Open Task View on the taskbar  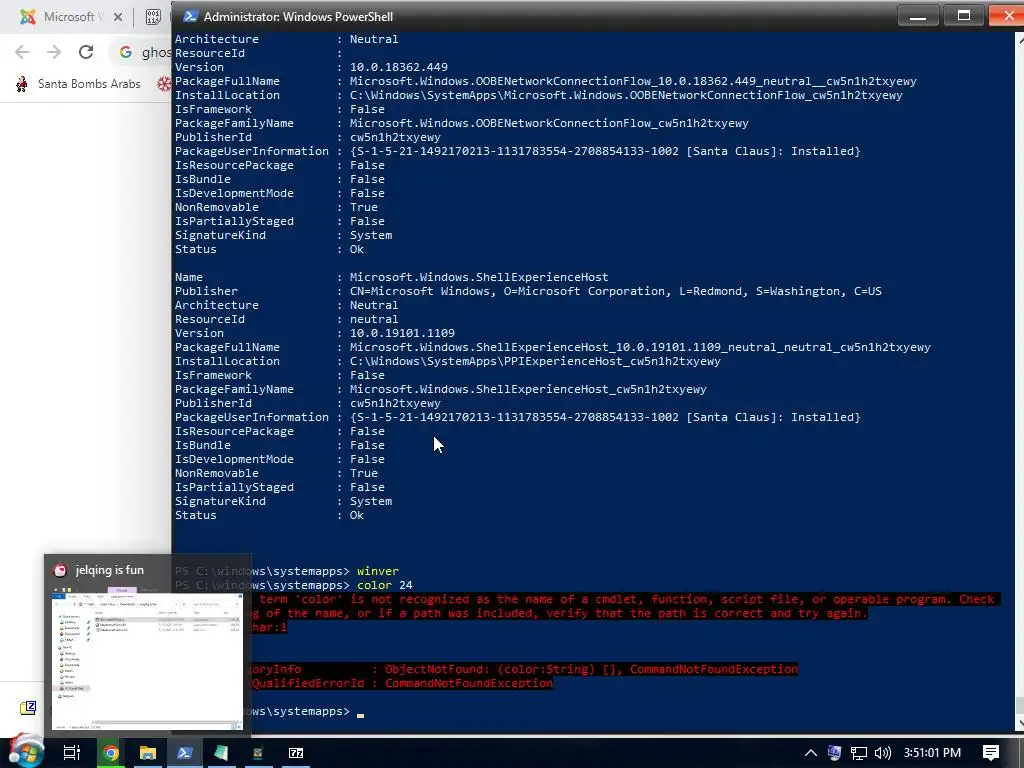click(72, 753)
